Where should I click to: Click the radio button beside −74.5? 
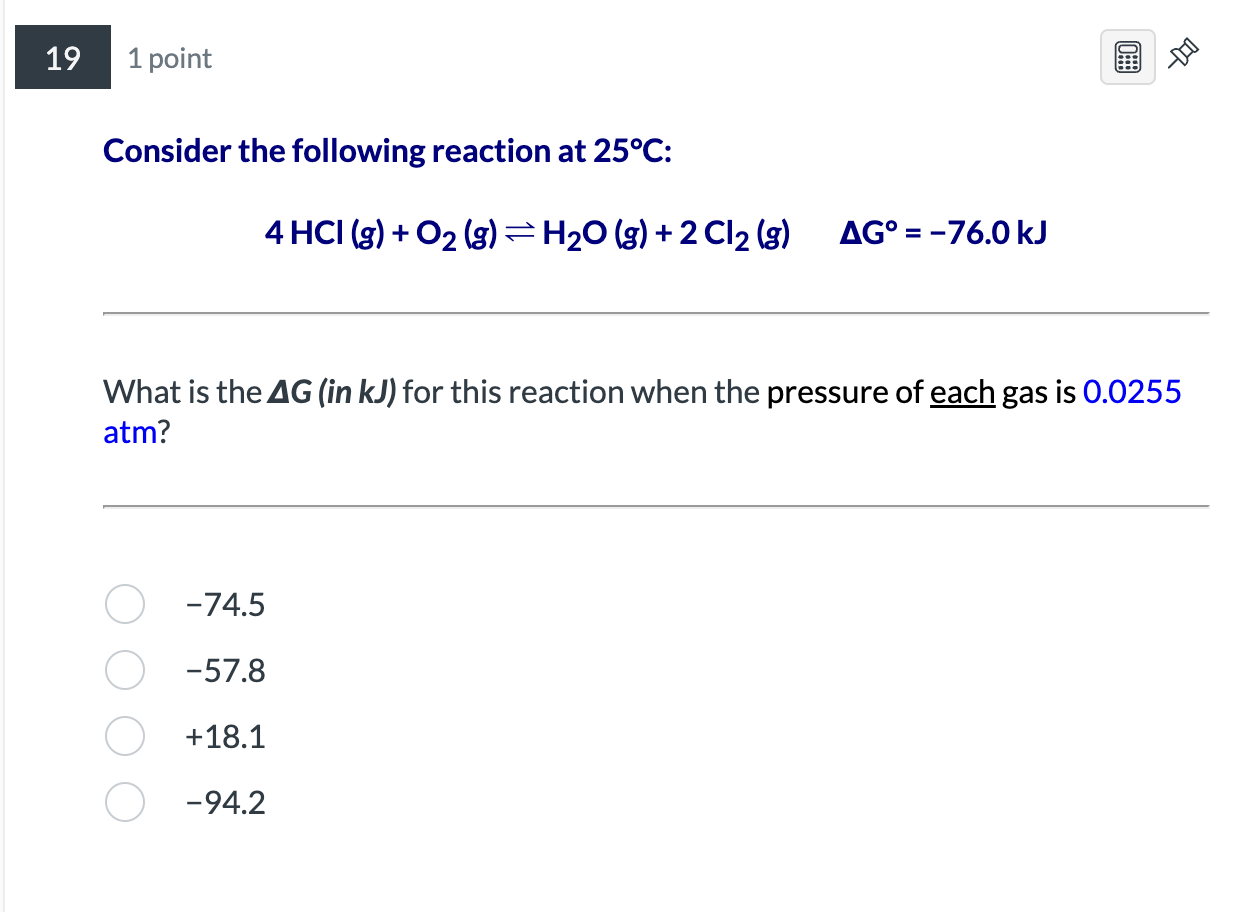coord(124,604)
